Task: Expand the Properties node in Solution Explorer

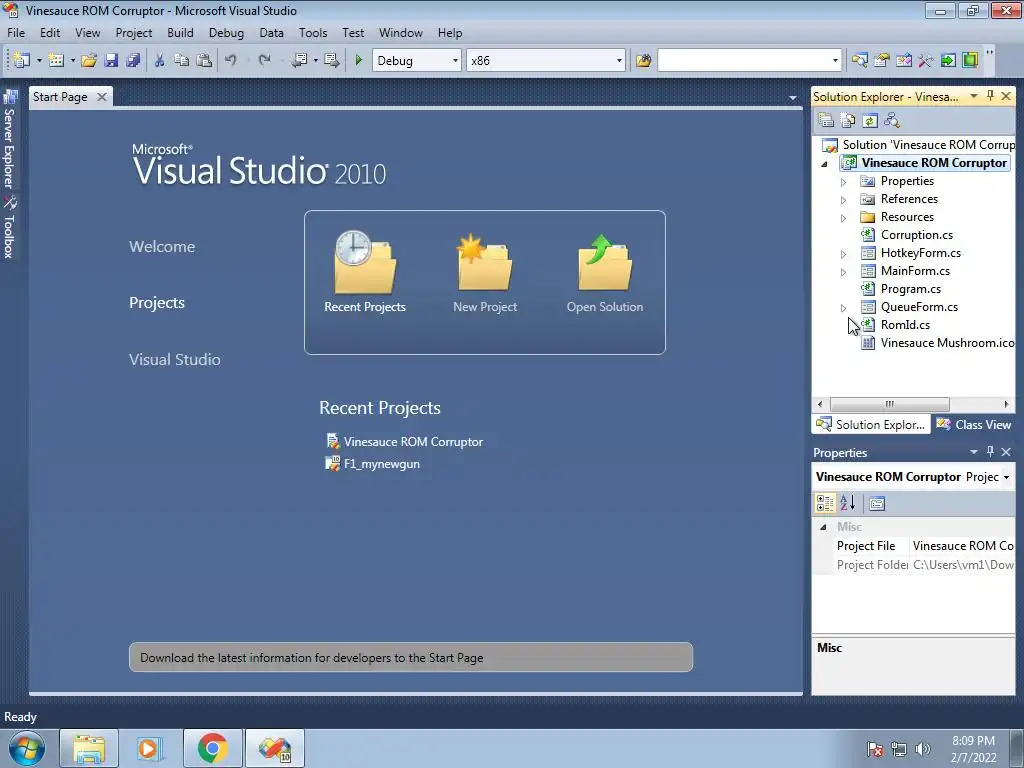Action: pos(843,182)
